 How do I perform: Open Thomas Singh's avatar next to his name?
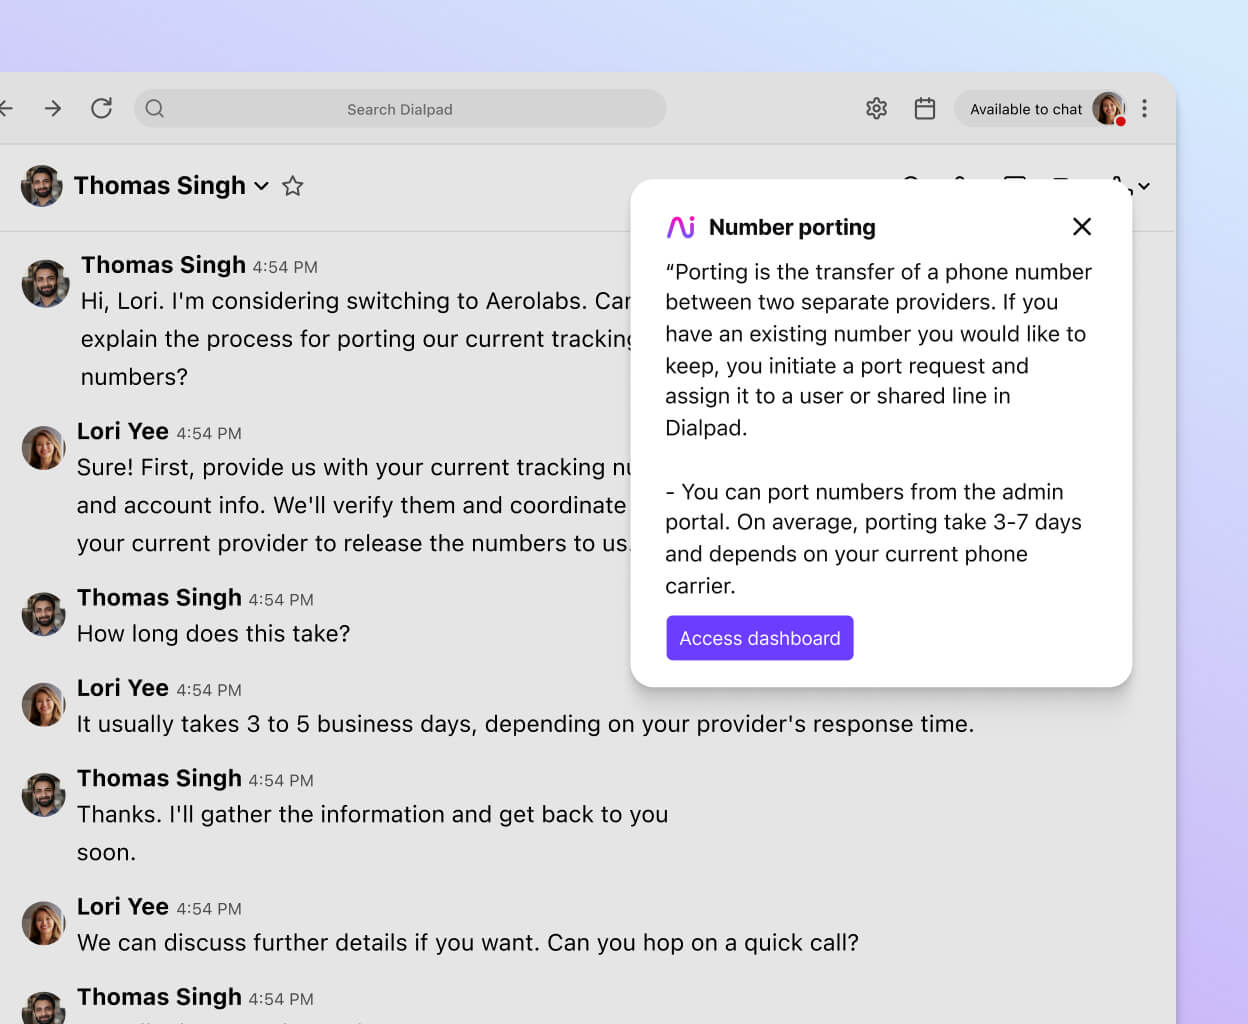tap(40, 186)
